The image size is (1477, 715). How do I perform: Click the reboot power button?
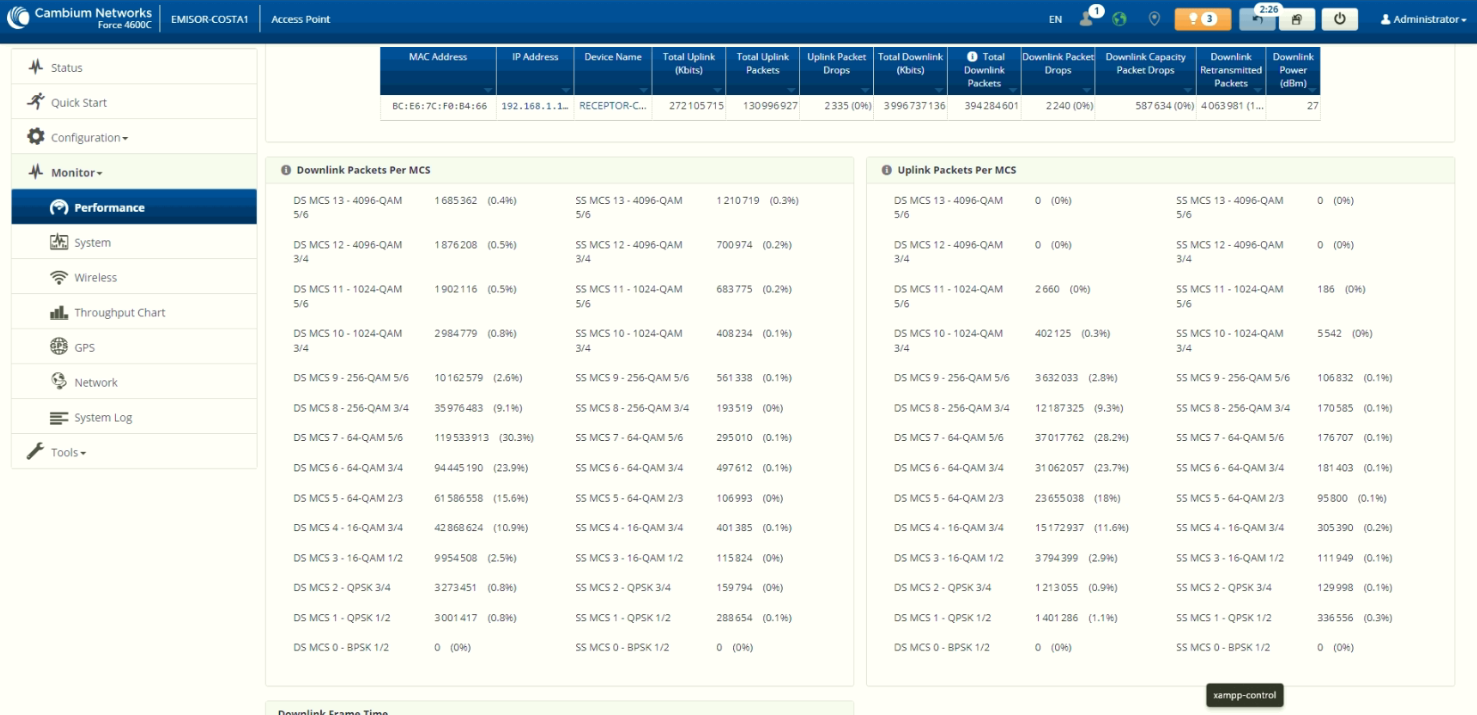tap(1339, 19)
